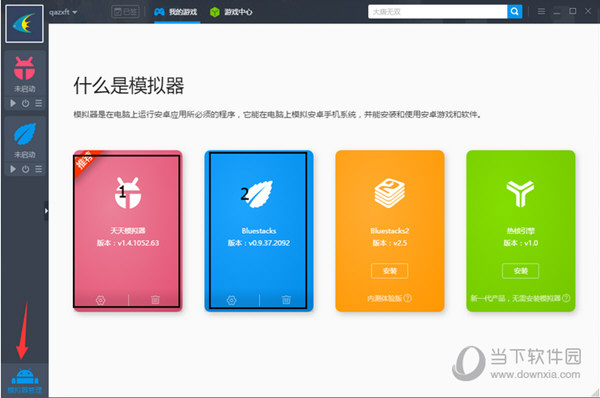Image resolution: width=600 pixels, height=398 pixels.
Task: Install 热核引擎 with 安装 button
Action: coord(520,271)
